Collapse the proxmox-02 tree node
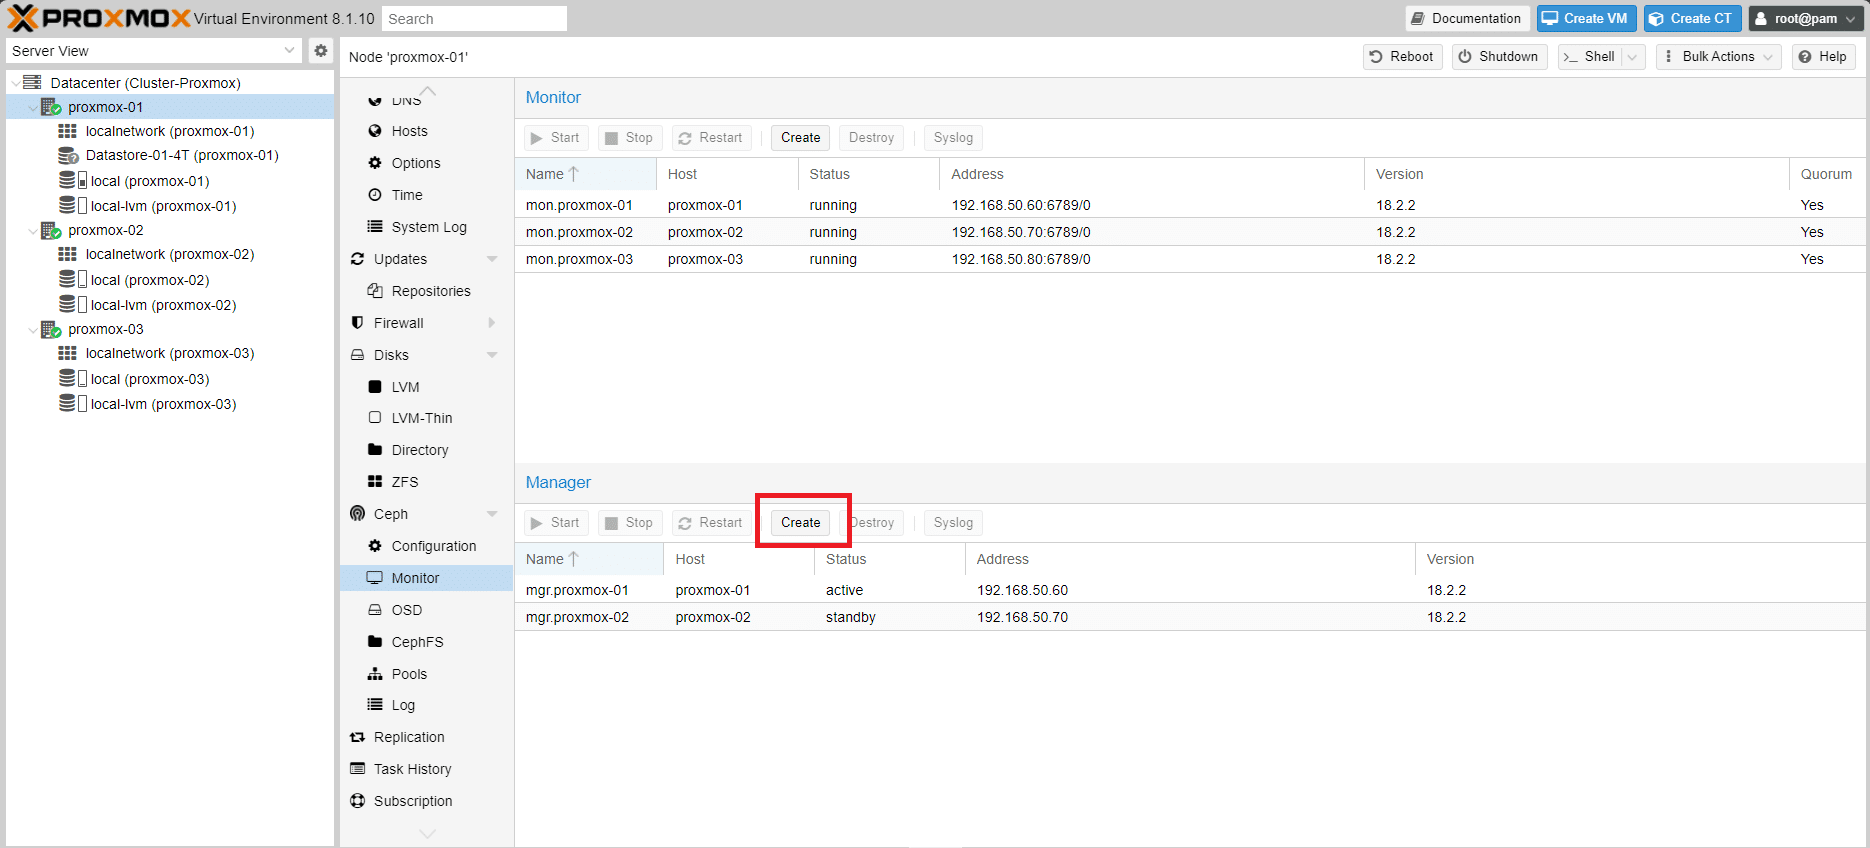1870x848 pixels. 32,231
